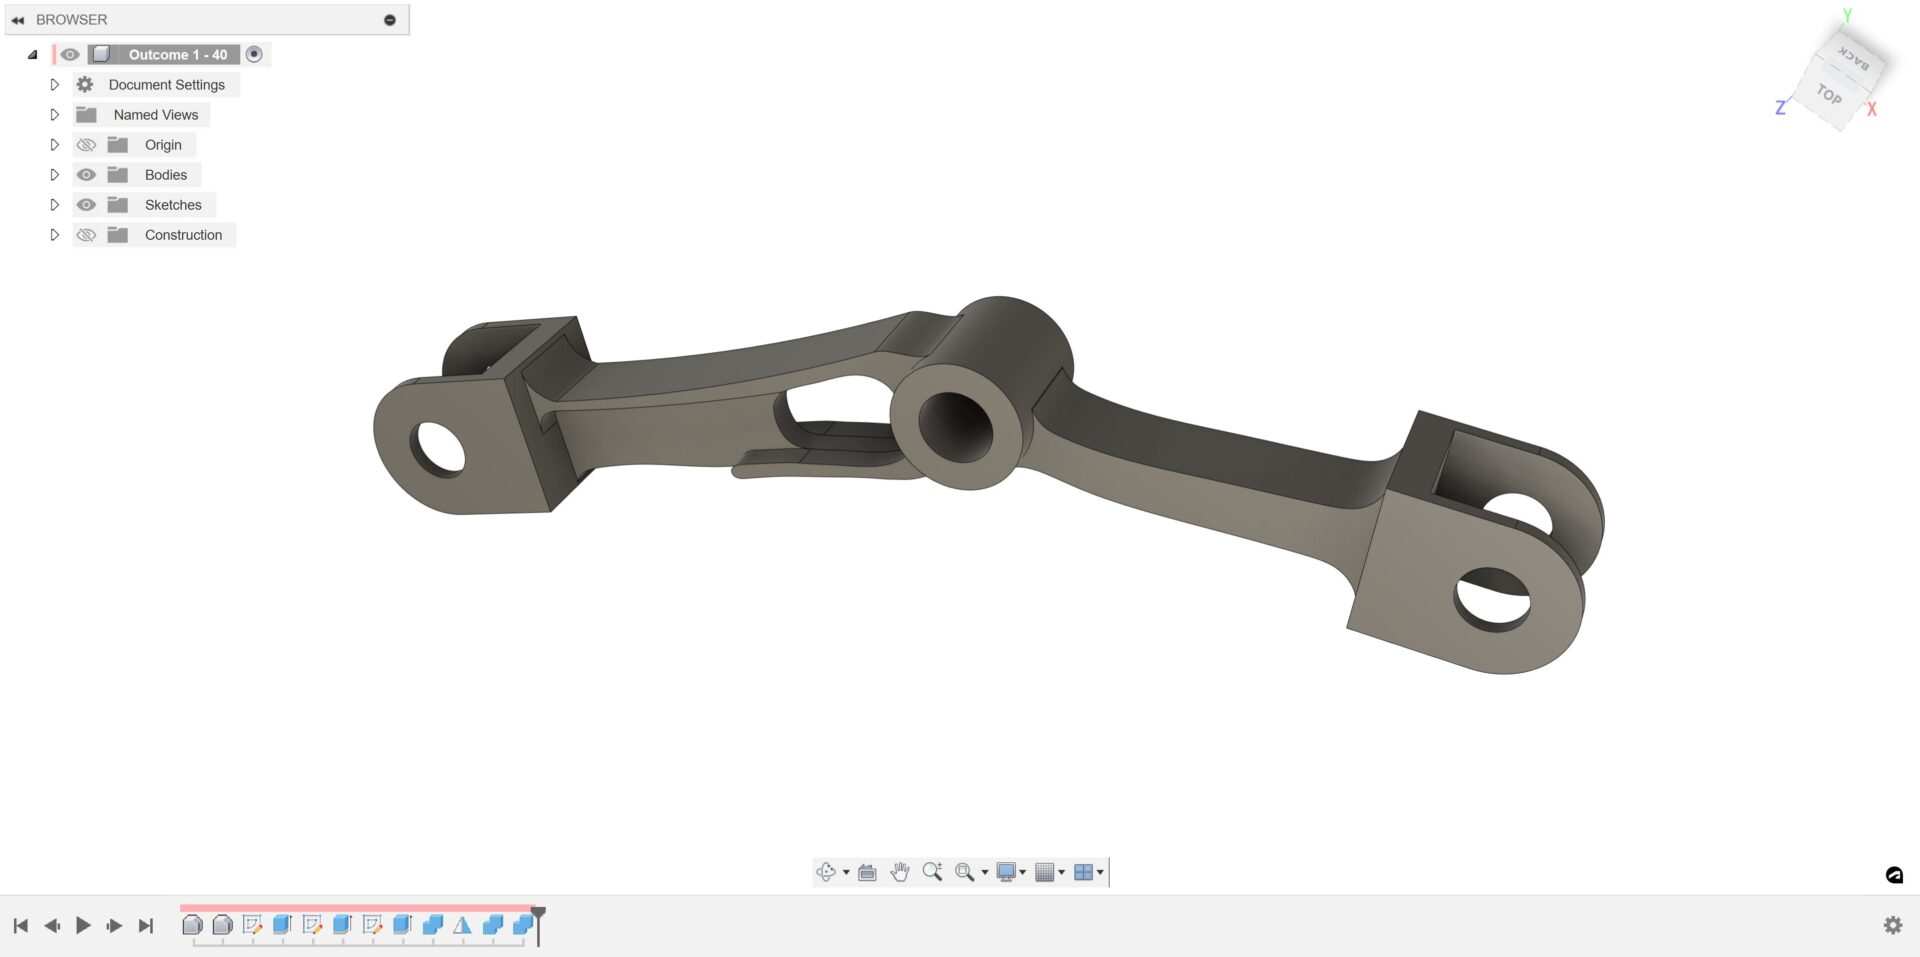Open the Look At tool
The height and width of the screenshot is (957, 1920).
tap(865, 872)
